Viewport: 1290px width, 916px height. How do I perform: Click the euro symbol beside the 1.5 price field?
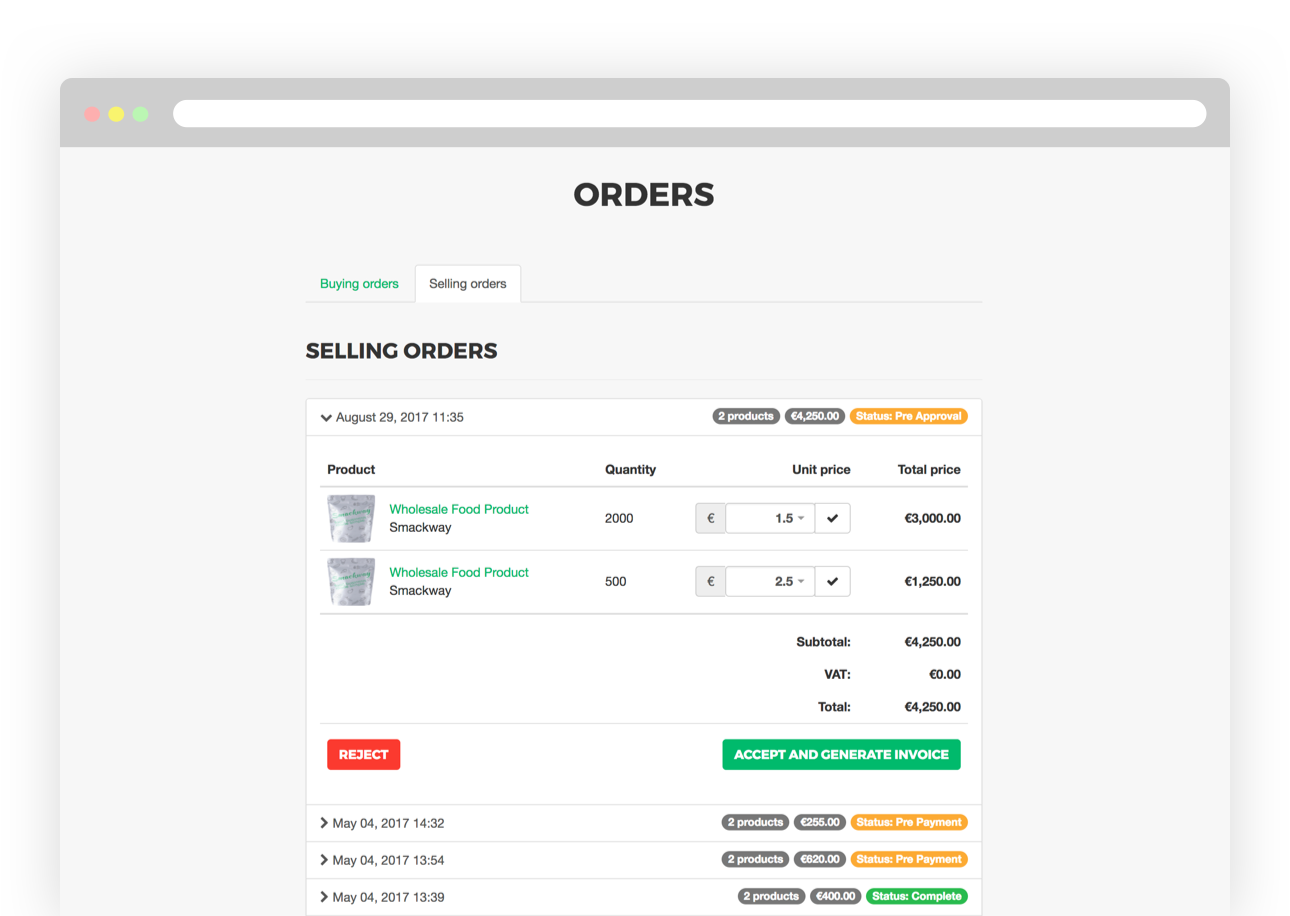(x=710, y=518)
